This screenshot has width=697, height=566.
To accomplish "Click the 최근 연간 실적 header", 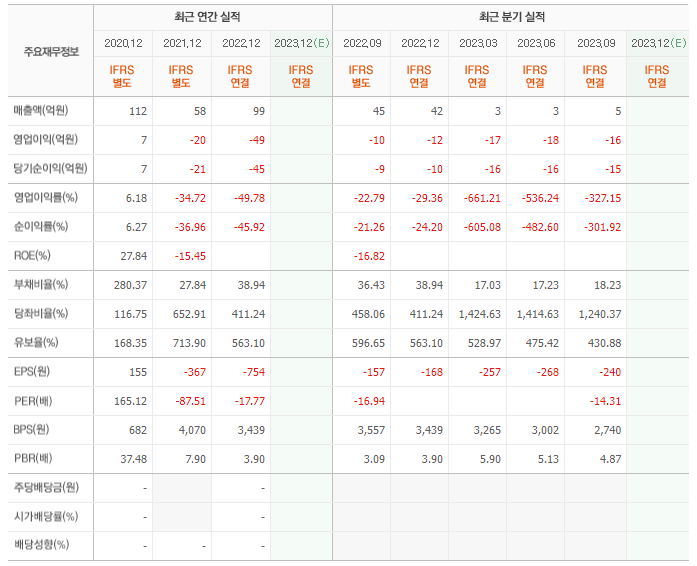I will coord(207,17).
